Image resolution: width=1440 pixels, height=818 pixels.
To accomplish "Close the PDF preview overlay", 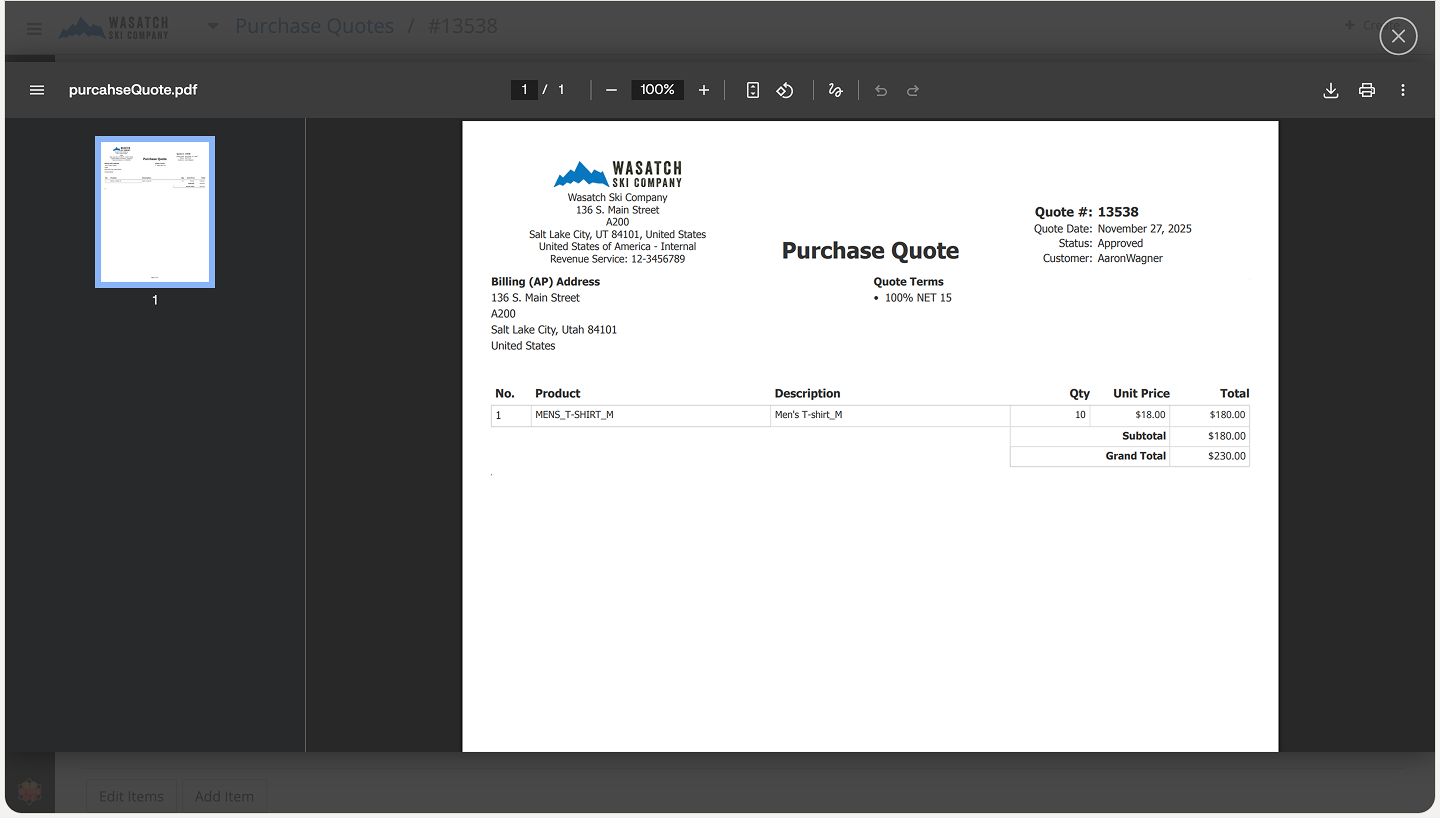I will click(x=1398, y=37).
